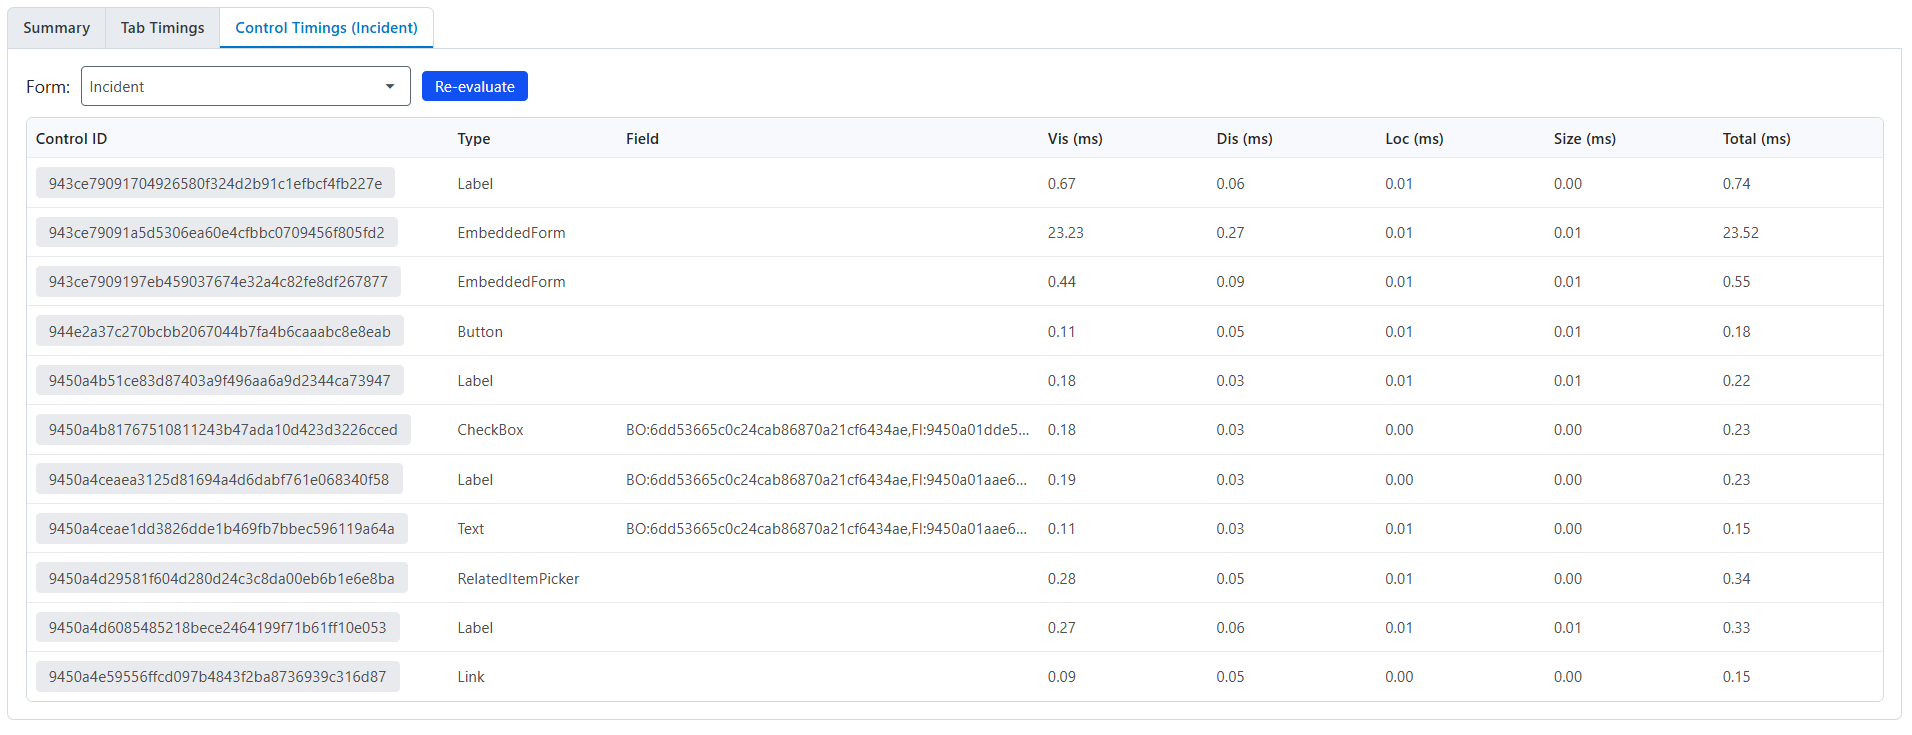Select control ID 9450a4e59556ffcd097b4843f2ba8736939c316d87
The image size is (1912, 735).
[218, 677]
